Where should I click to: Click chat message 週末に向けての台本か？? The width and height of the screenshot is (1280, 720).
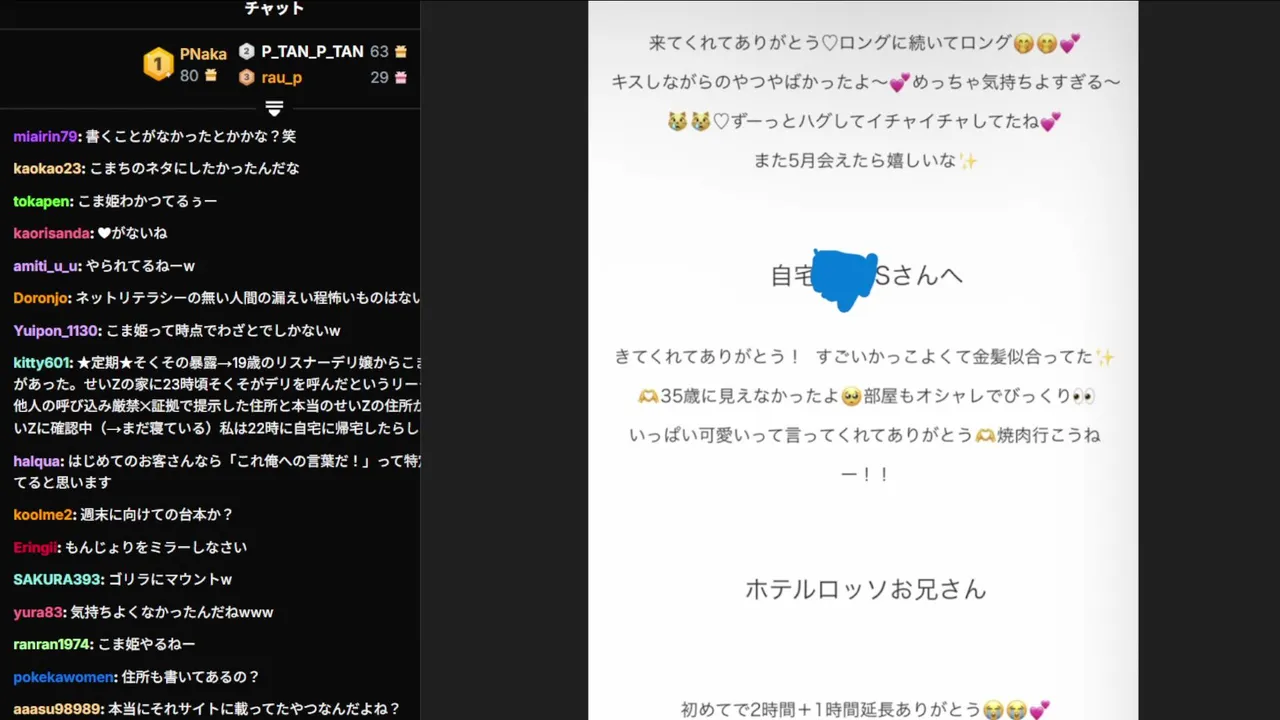[157, 515]
